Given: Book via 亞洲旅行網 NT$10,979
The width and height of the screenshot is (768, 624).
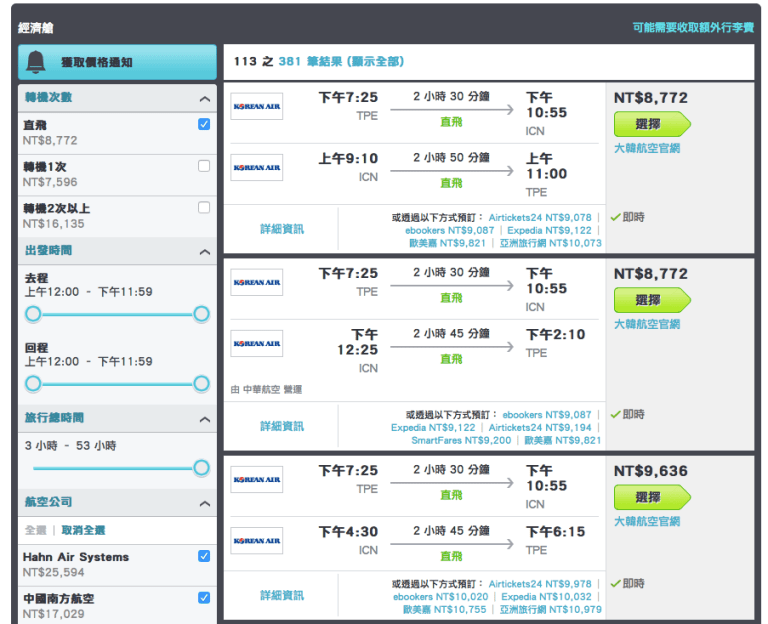Looking at the screenshot, I should click(551, 609).
